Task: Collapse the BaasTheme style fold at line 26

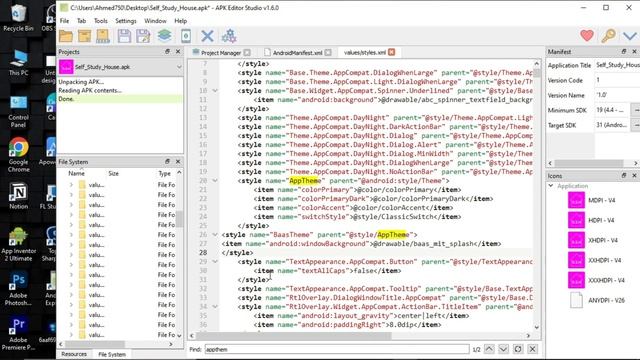Action: coord(215,234)
